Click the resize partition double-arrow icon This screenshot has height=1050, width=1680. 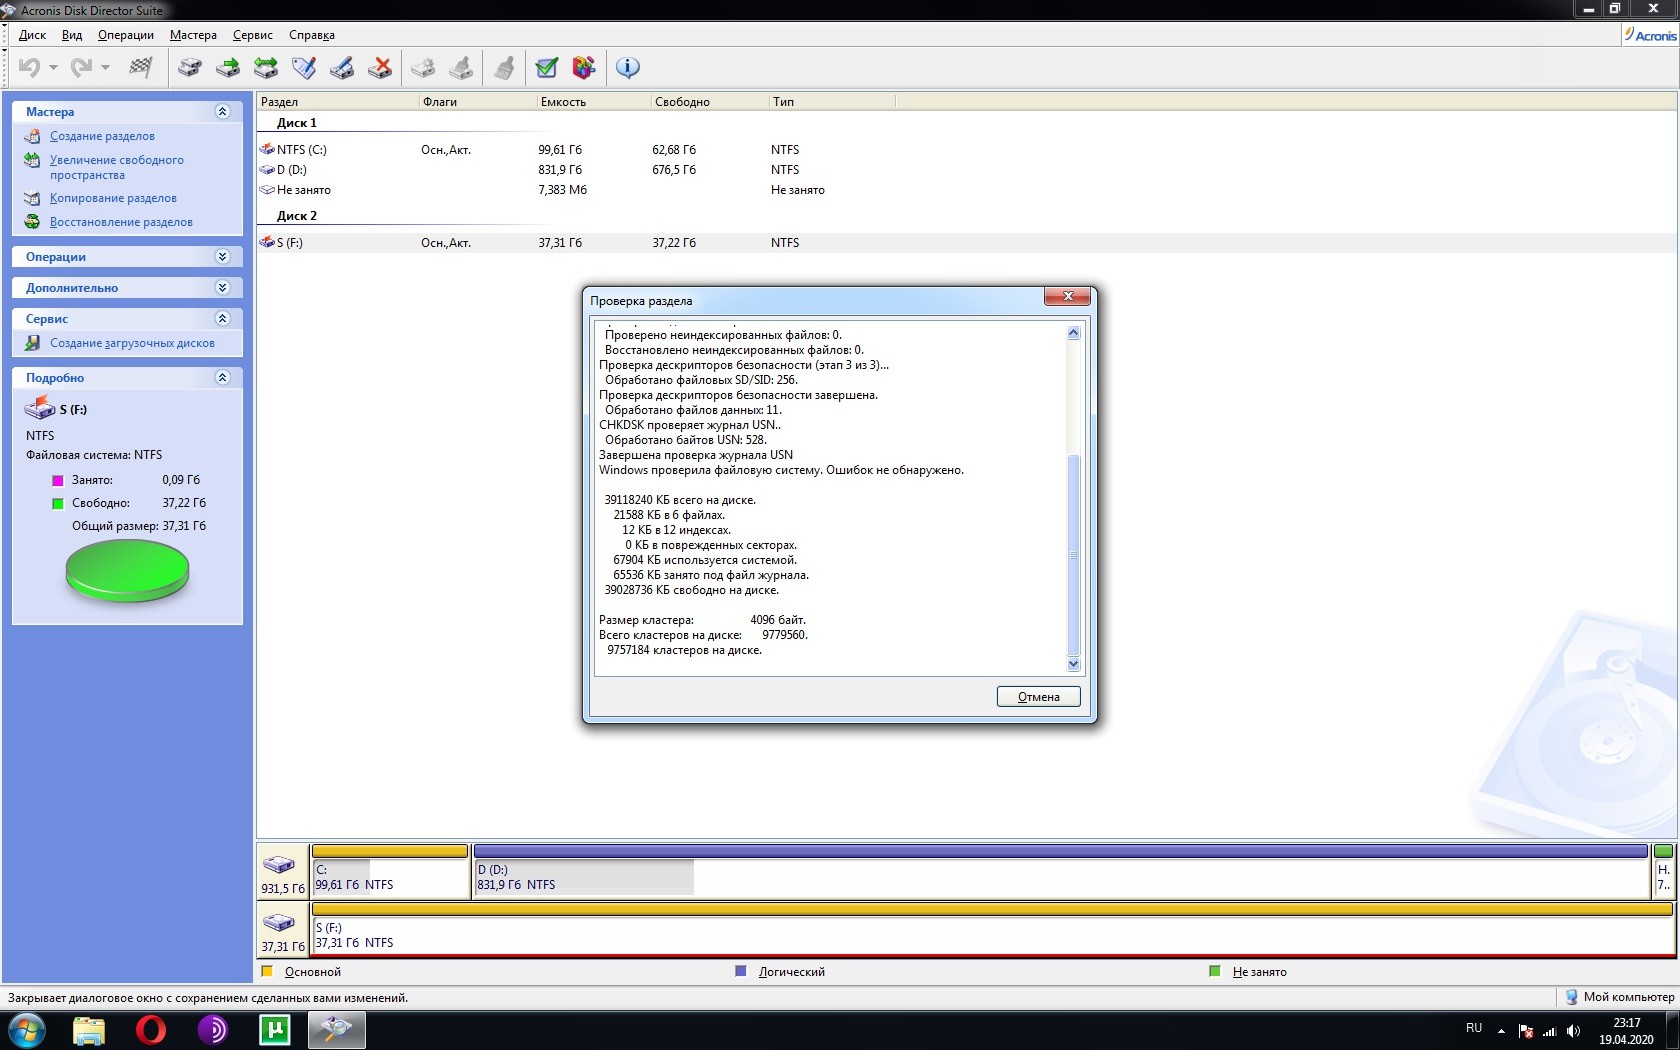266,67
